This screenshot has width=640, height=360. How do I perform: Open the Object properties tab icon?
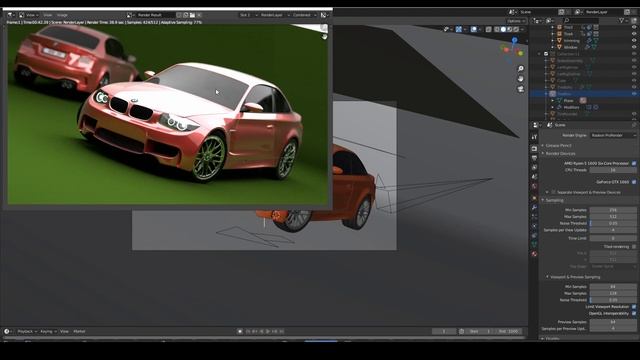pyautogui.click(x=534, y=198)
